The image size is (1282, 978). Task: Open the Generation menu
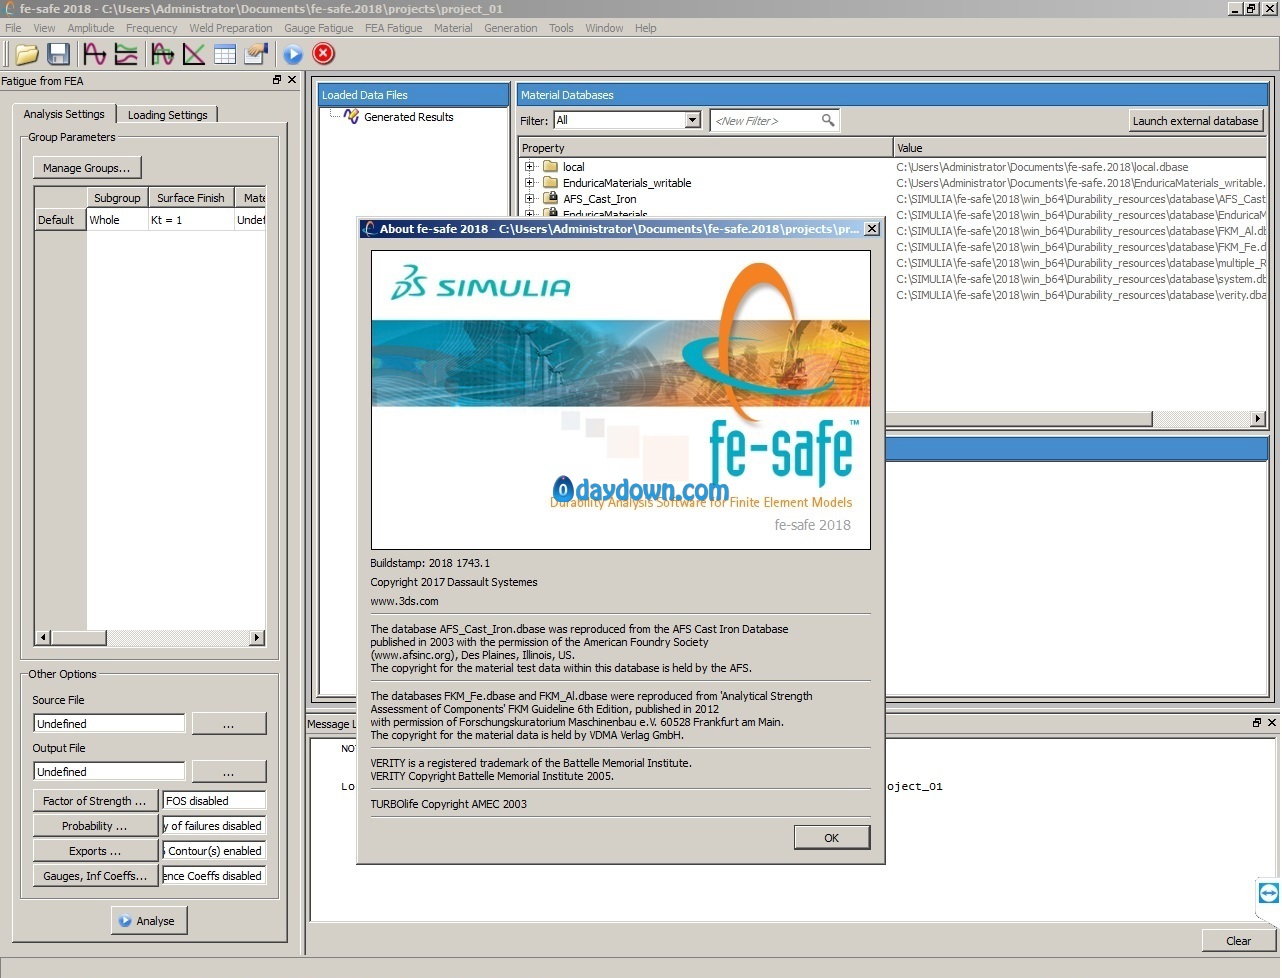click(x=511, y=28)
